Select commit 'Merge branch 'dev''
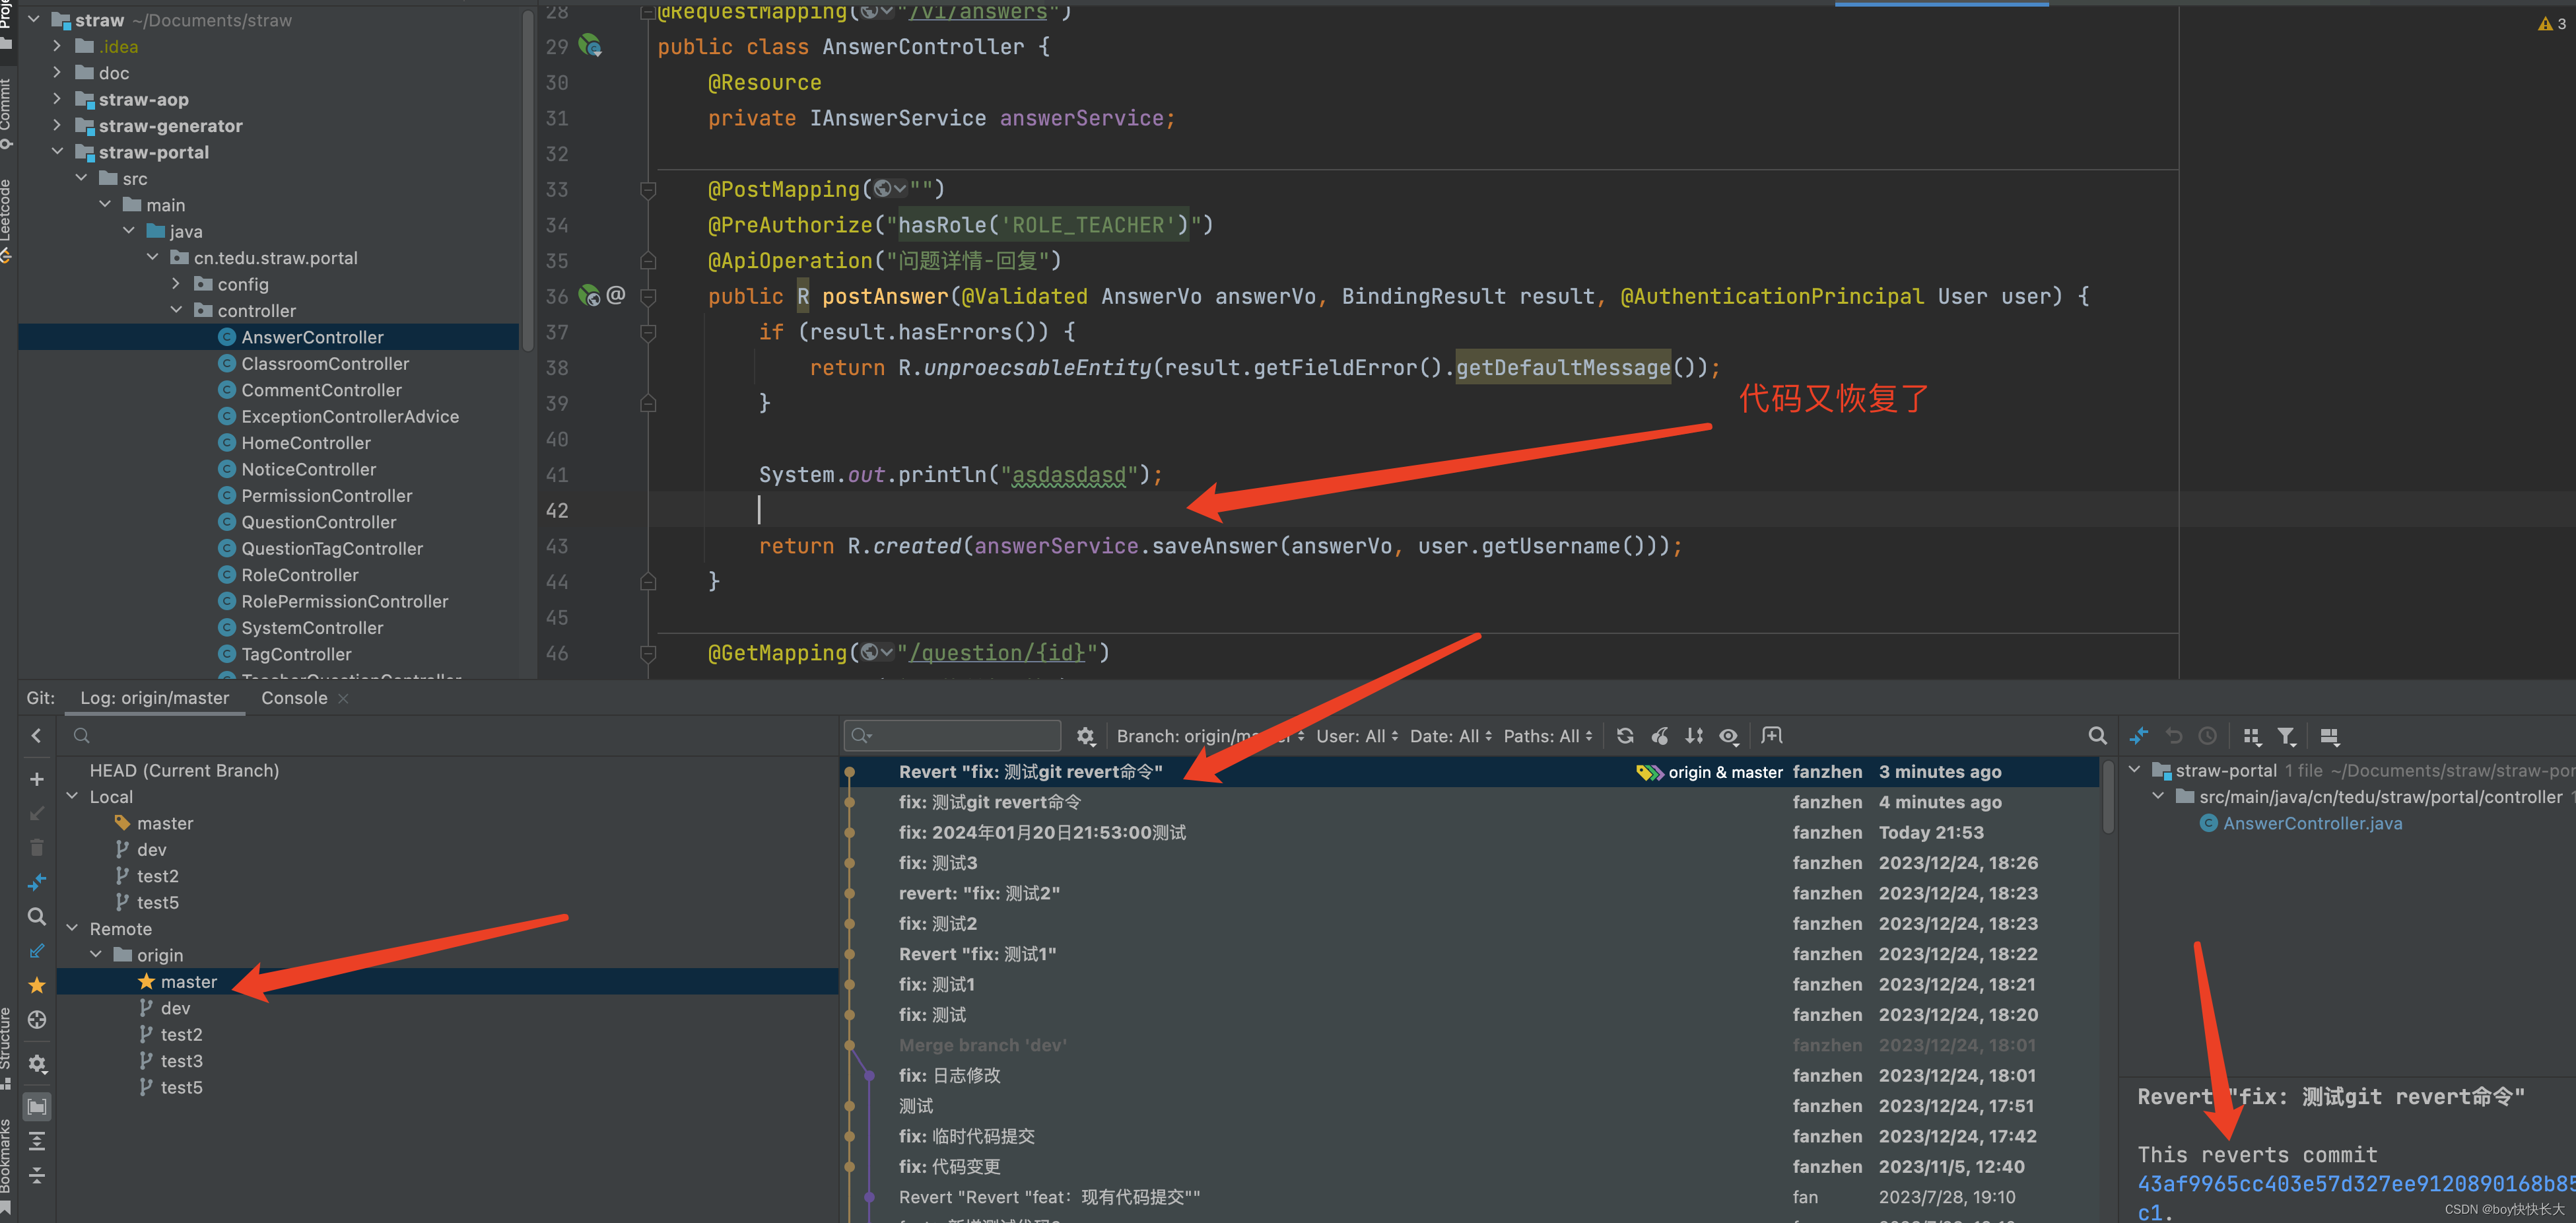The width and height of the screenshot is (2576, 1223). [x=982, y=1045]
